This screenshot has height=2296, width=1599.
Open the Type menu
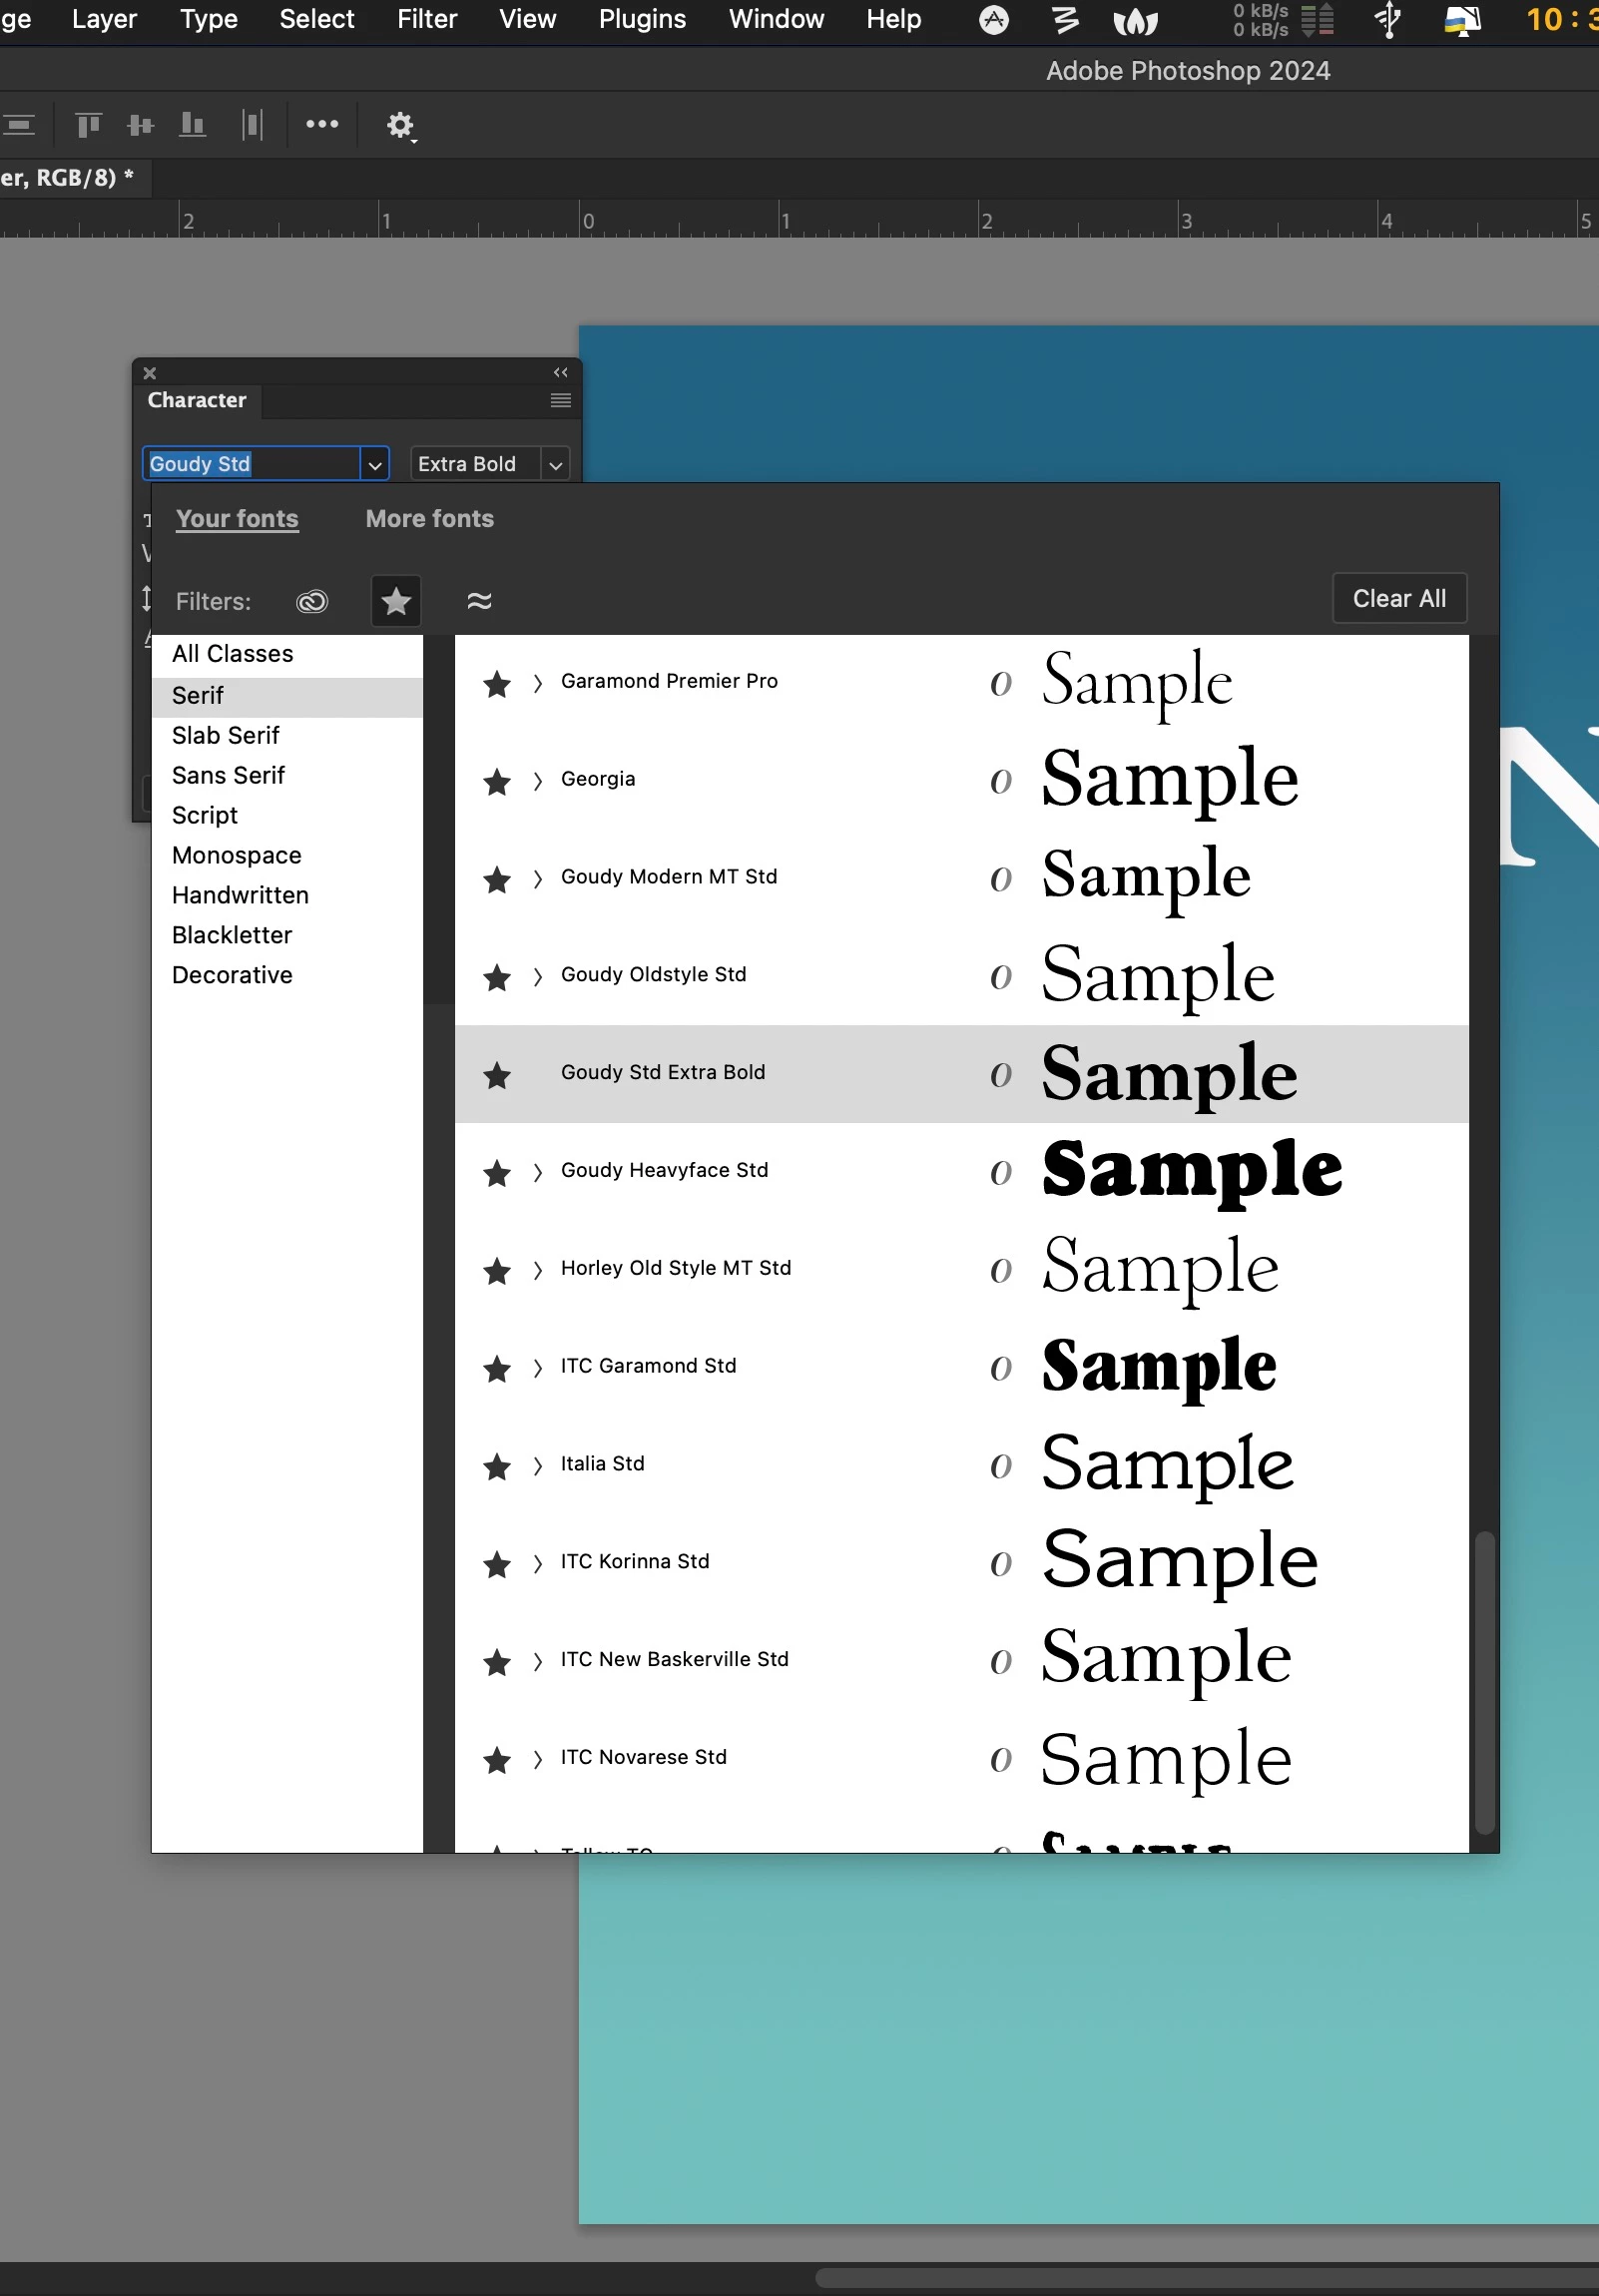pos(209,19)
